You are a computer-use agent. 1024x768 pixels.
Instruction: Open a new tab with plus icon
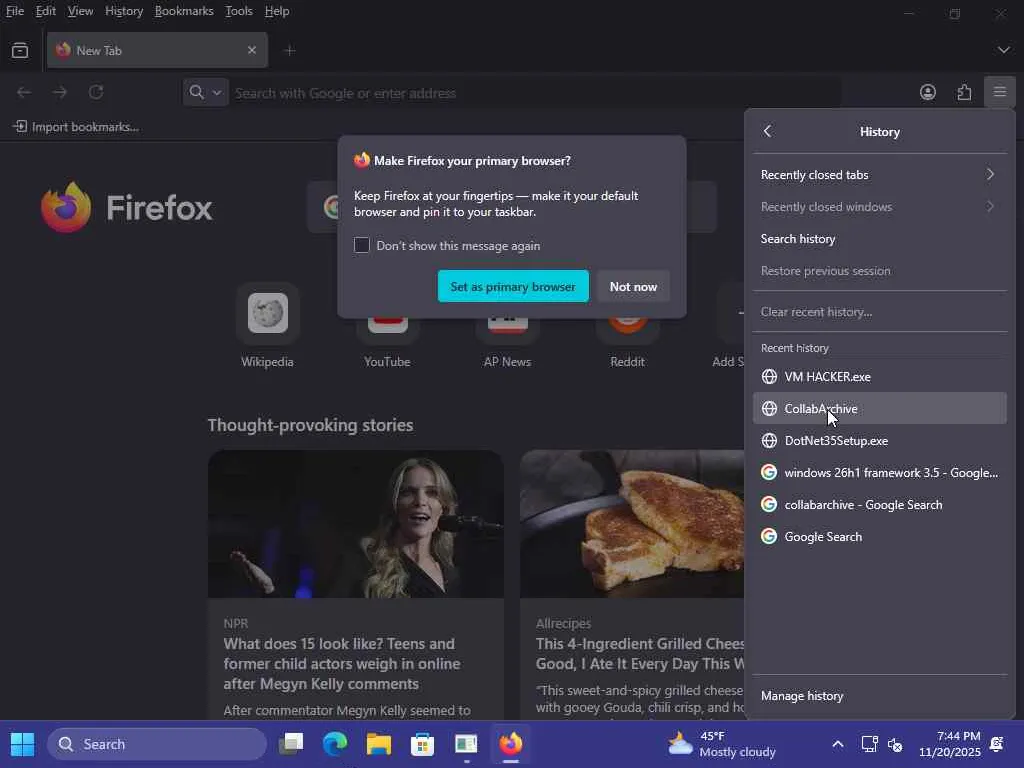click(290, 50)
